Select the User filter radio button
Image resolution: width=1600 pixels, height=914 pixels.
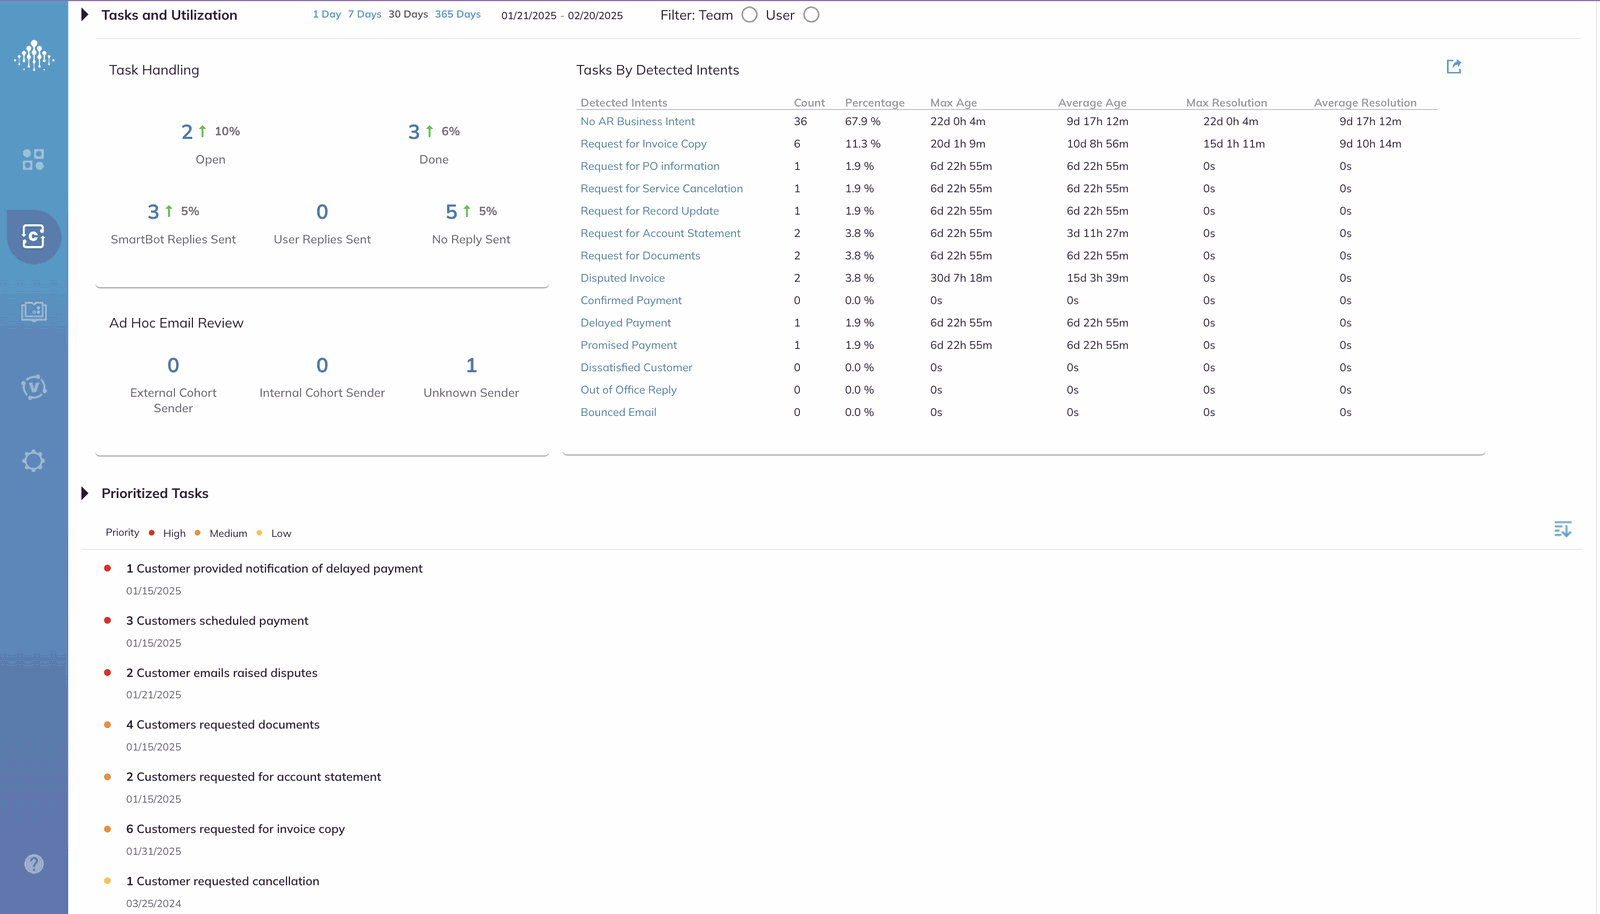[811, 15]
